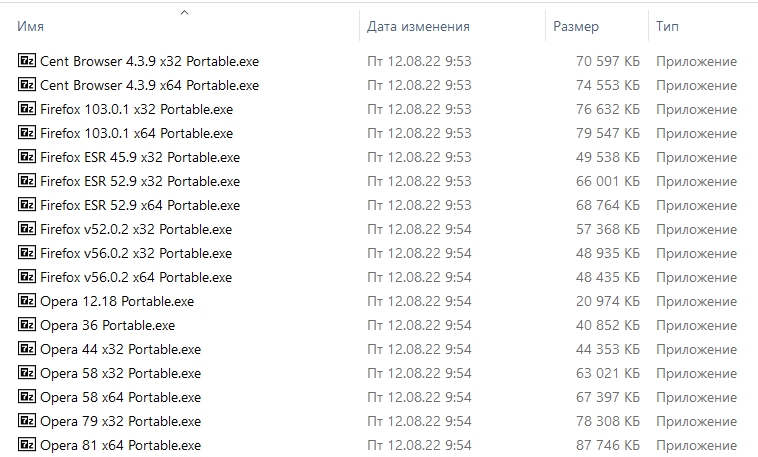Click the icon beside Opera 36 Portable.exe
758x457 pixels.
pyautogui.click(x=27, y=324)
